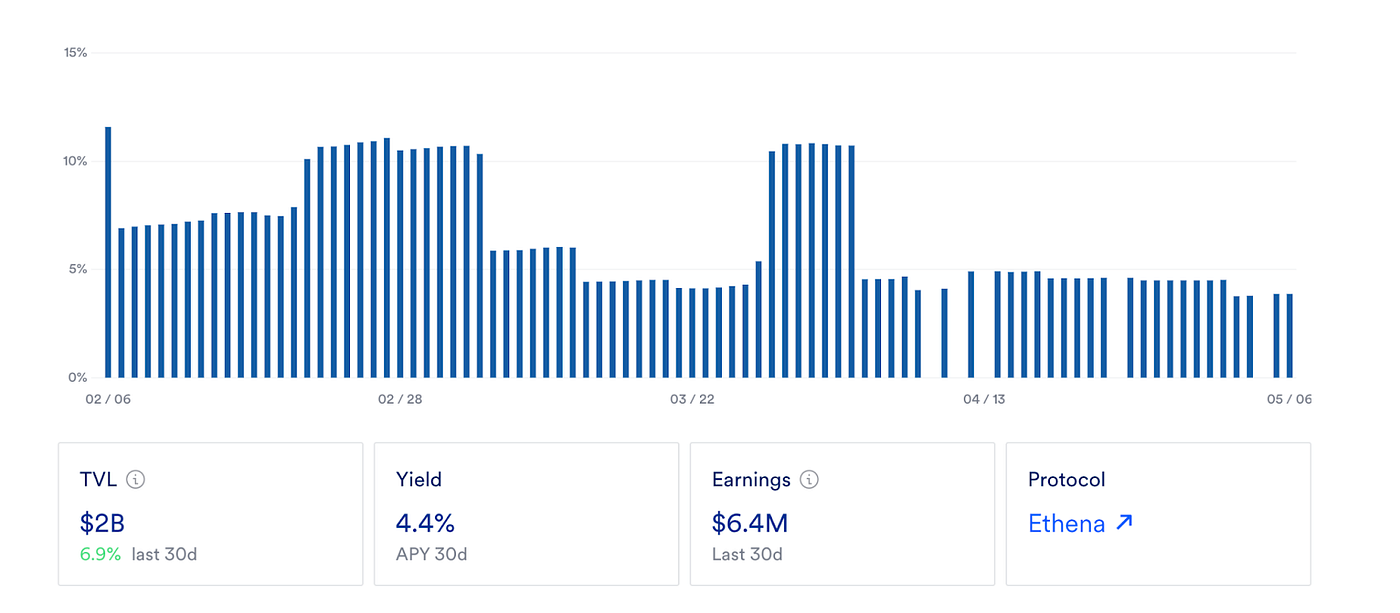Viewport: 1400px width, 613px height.
Task: Click the 04 / 13 date label
Action: [x=984, y=399]
